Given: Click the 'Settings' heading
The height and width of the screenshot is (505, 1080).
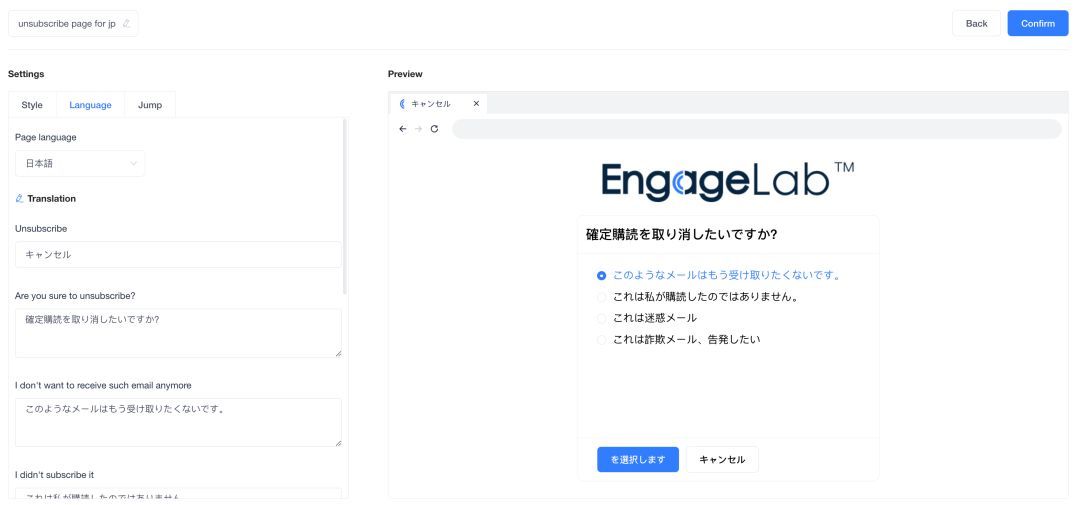Looking at the screenshot, I should (26, 74).
